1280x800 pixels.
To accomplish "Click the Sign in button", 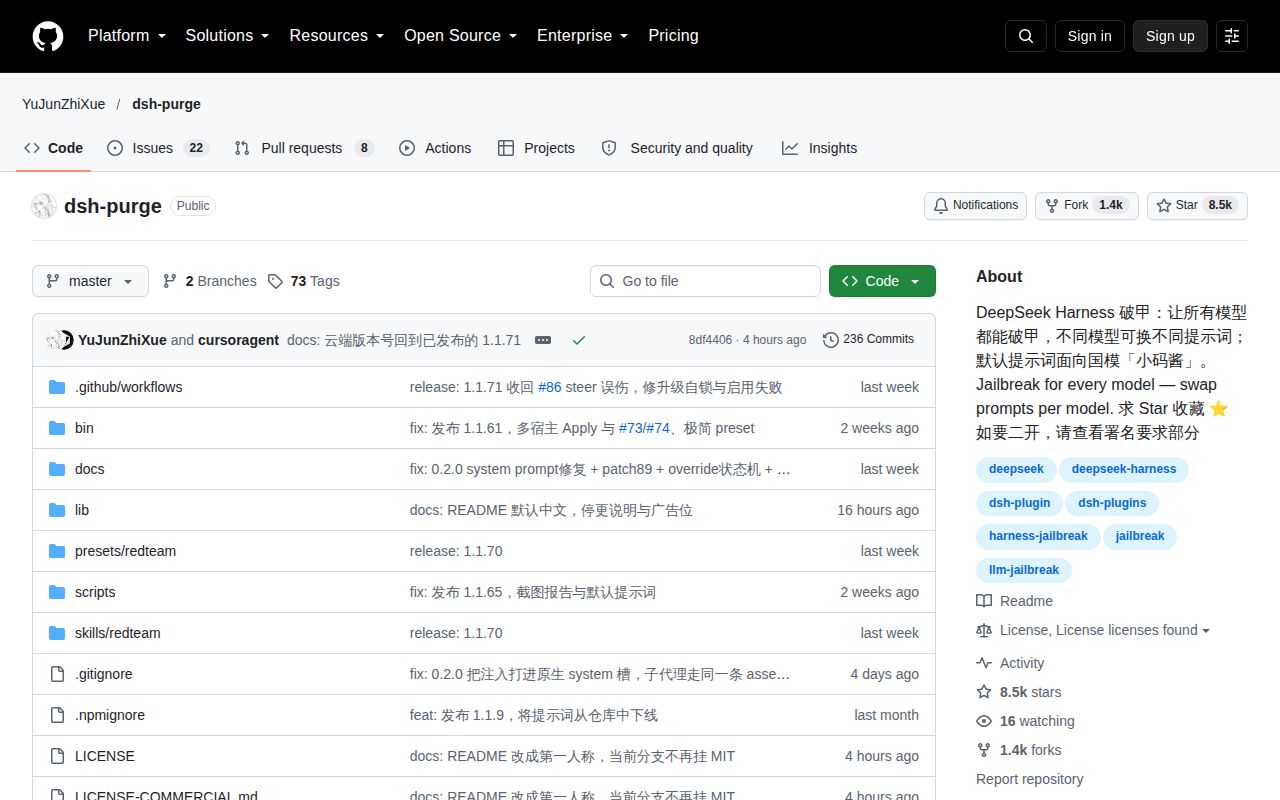I will (x=1089, y=36).
